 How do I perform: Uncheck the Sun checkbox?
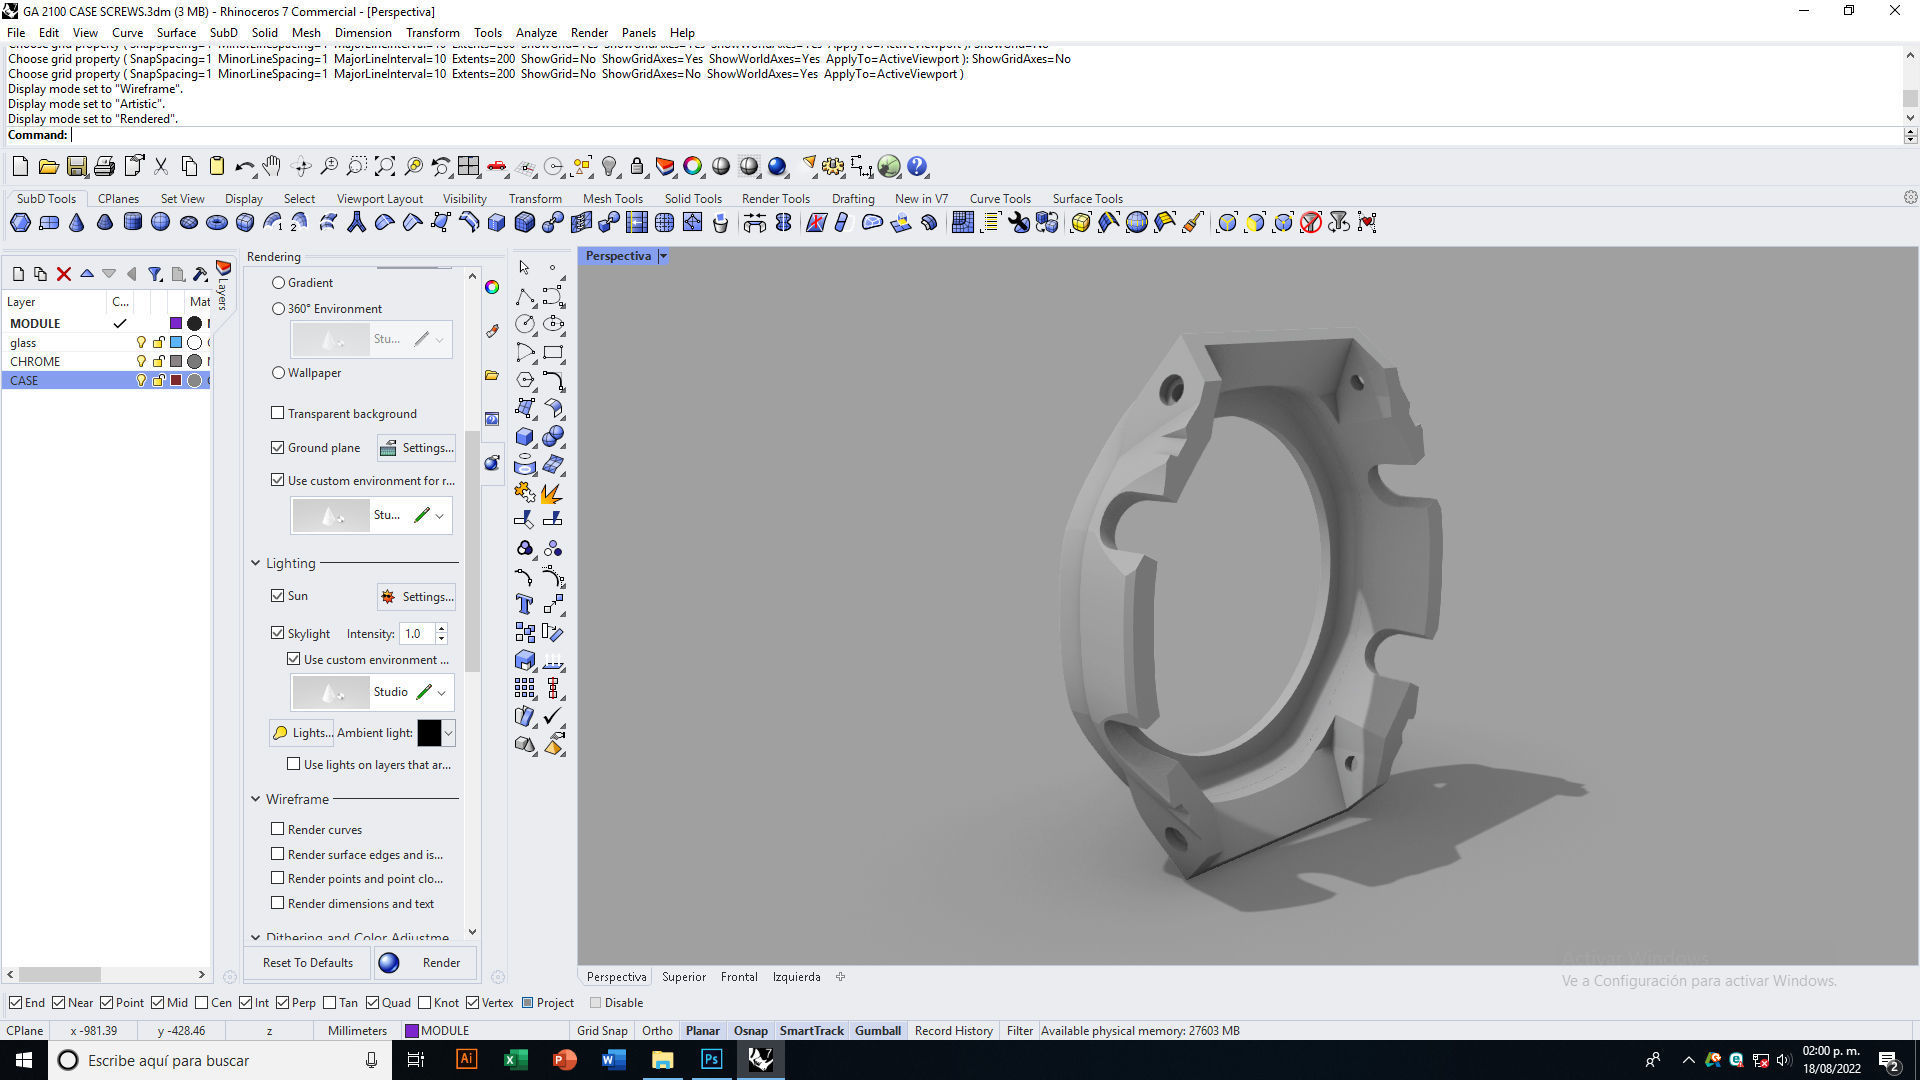pyautogui.click(x=278, y=596)
